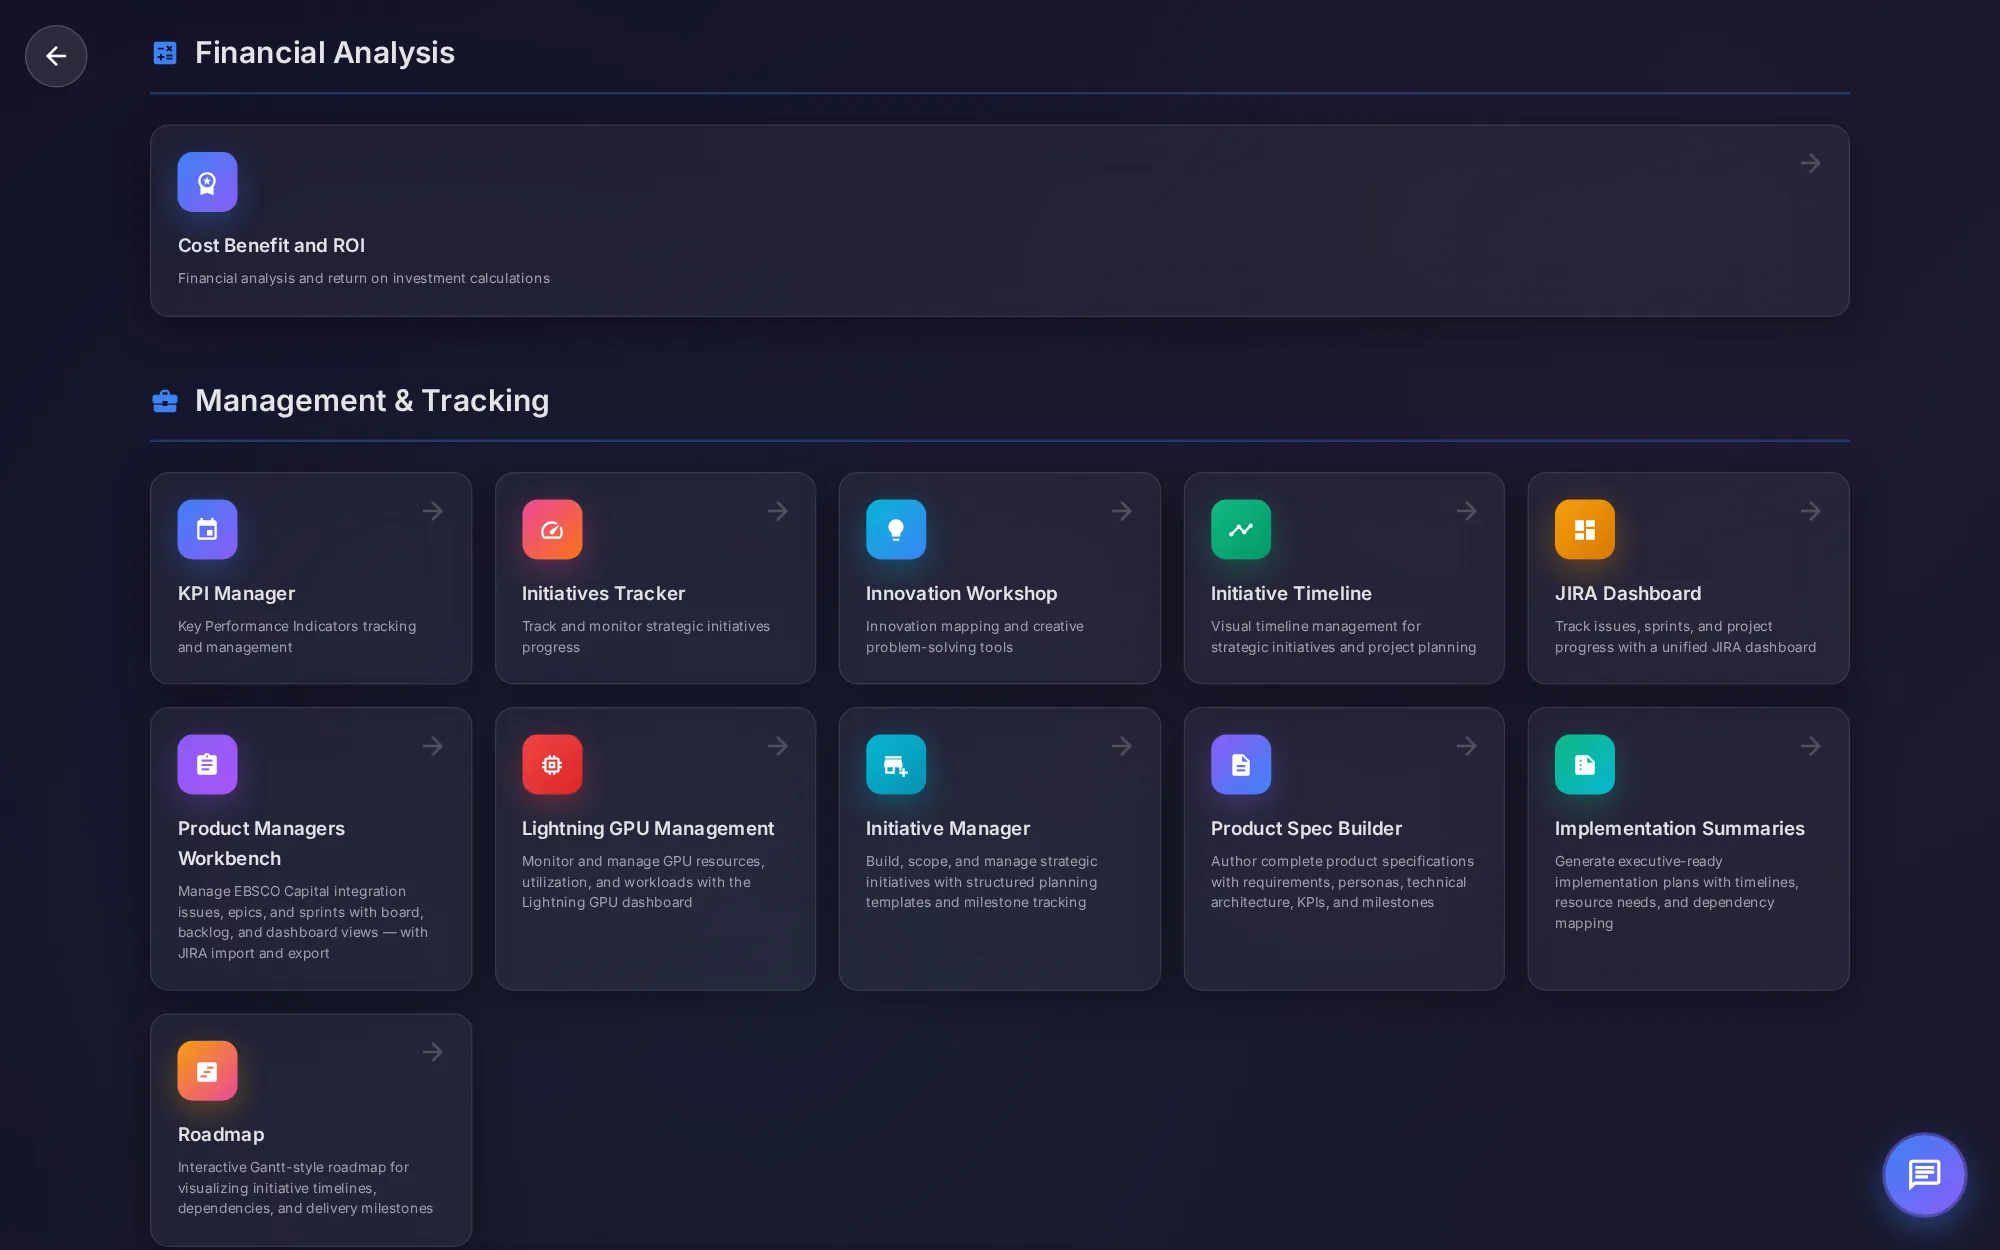Click the Lightning GPU Management chip icon
The width and height of the screenshot is (2000, 1250).
click(x=552, y=764)
